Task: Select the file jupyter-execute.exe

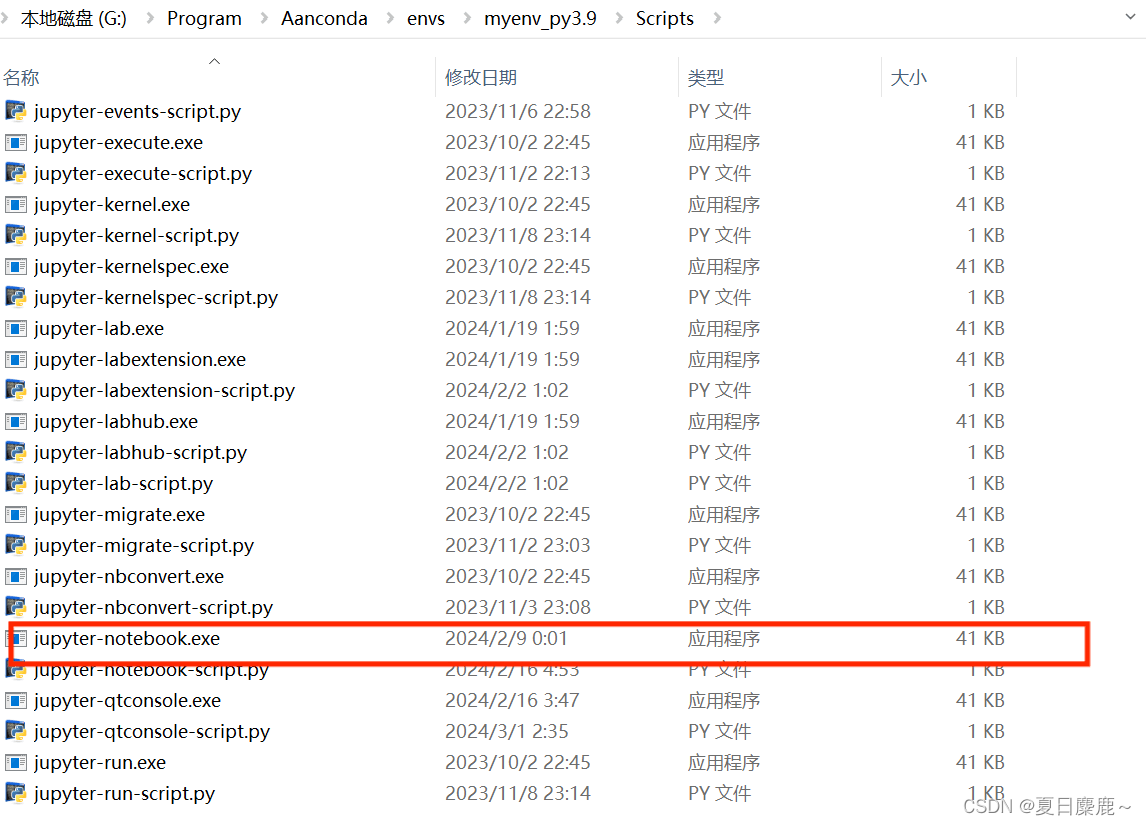Action: click(x=118, y=142)
